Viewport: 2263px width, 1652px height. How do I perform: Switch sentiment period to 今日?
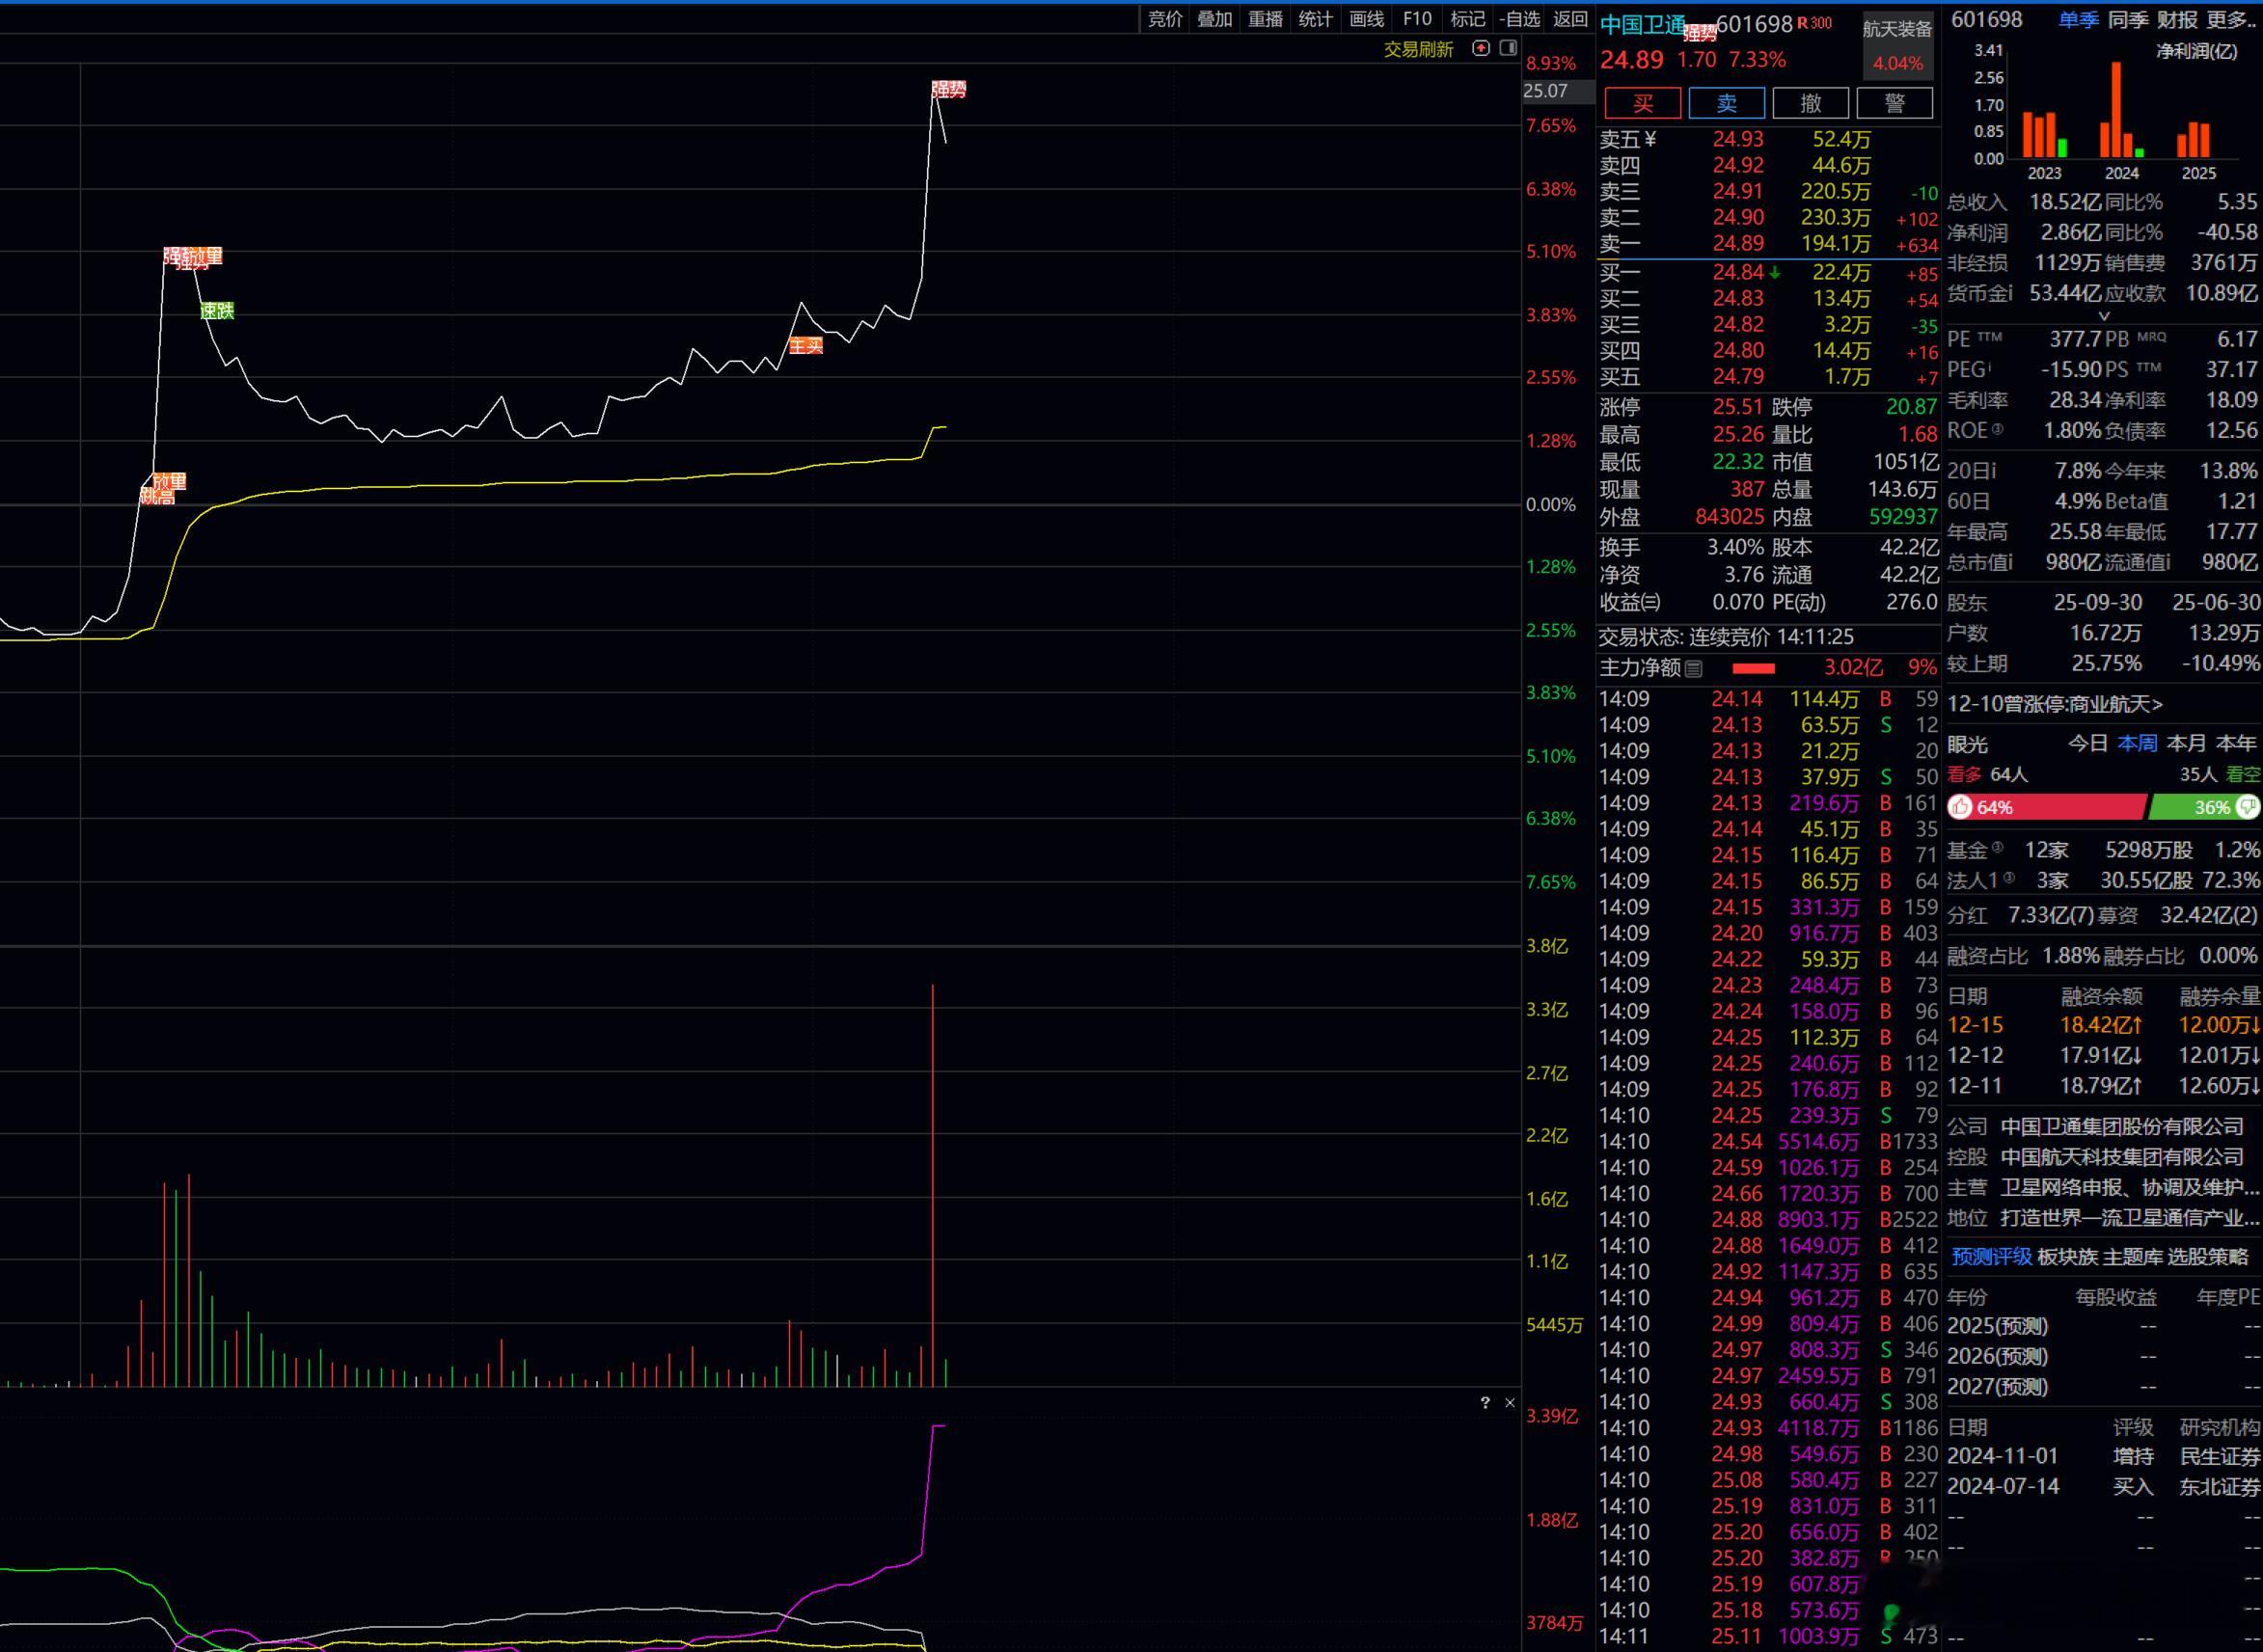tap(2087, 744)
